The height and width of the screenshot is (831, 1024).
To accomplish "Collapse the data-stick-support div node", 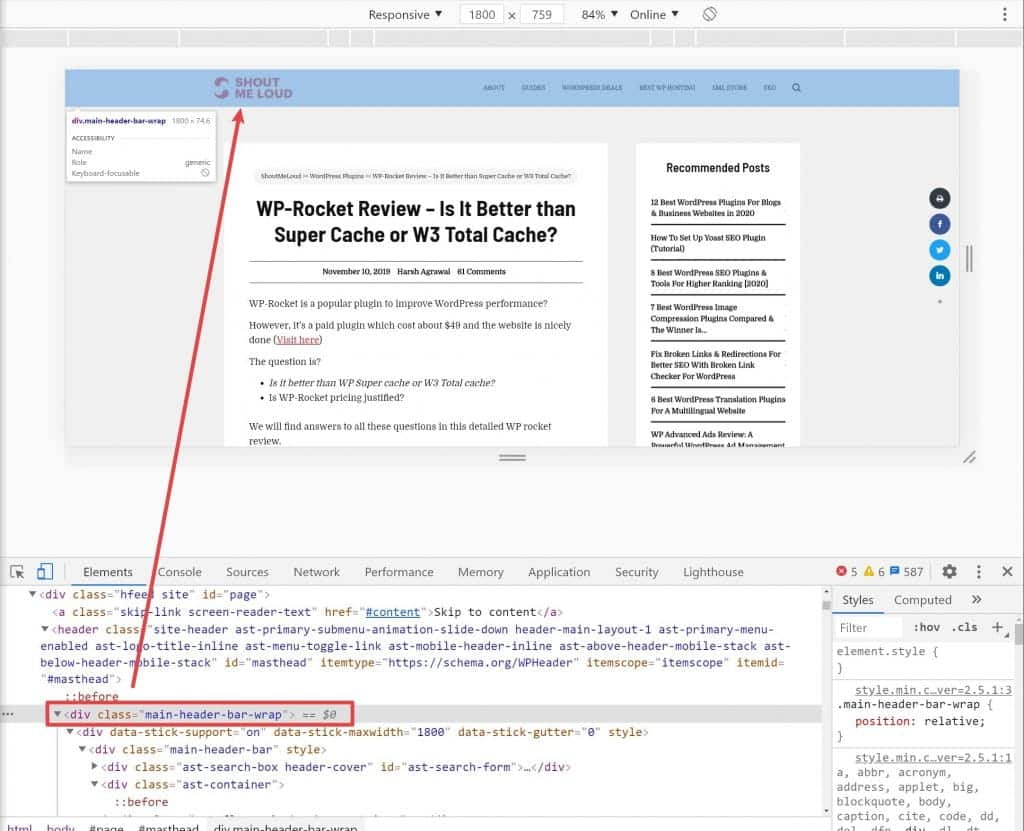I will click(x=70, y=732).
